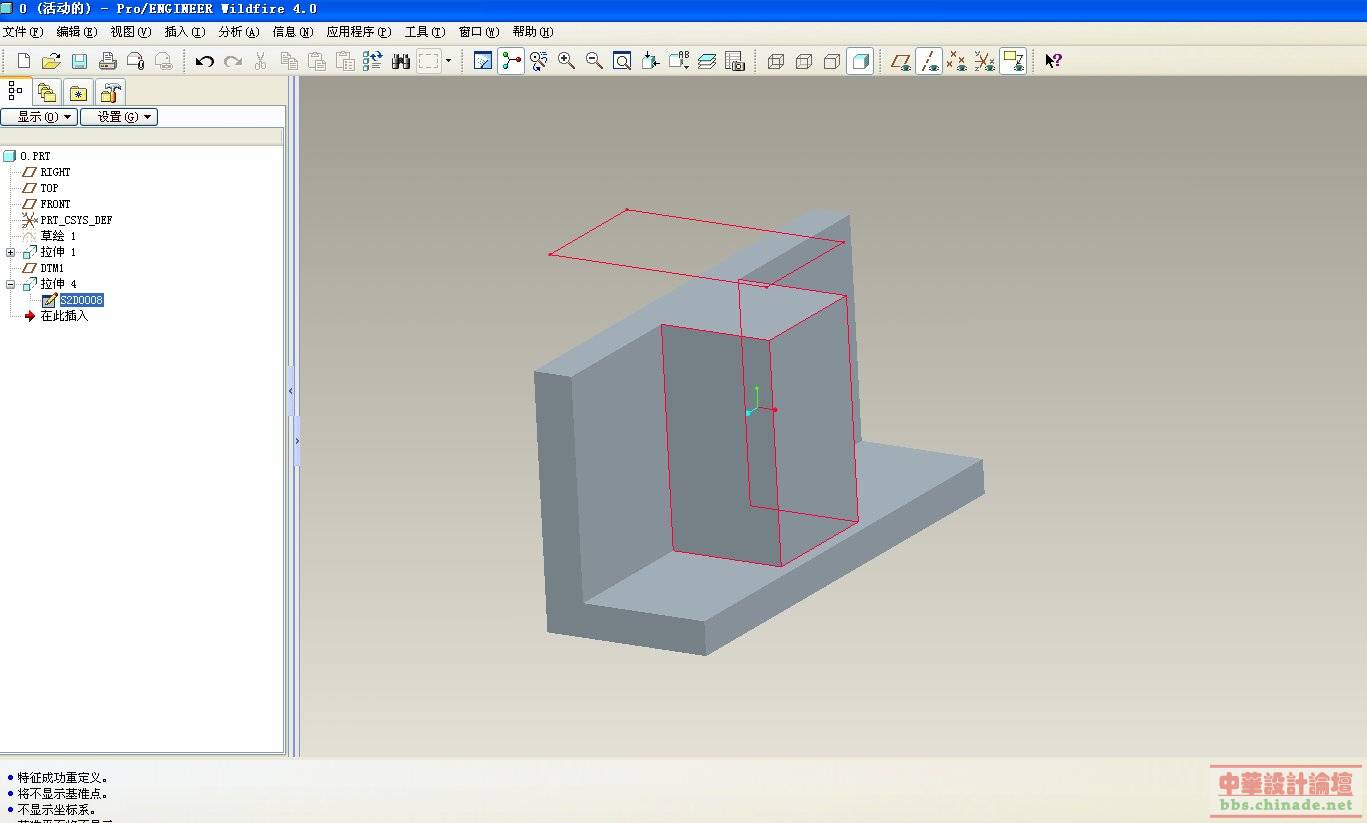Viewport: 1367px width, 823px height.
Task: Open Paste Special
Action: [x=345, y=61]
